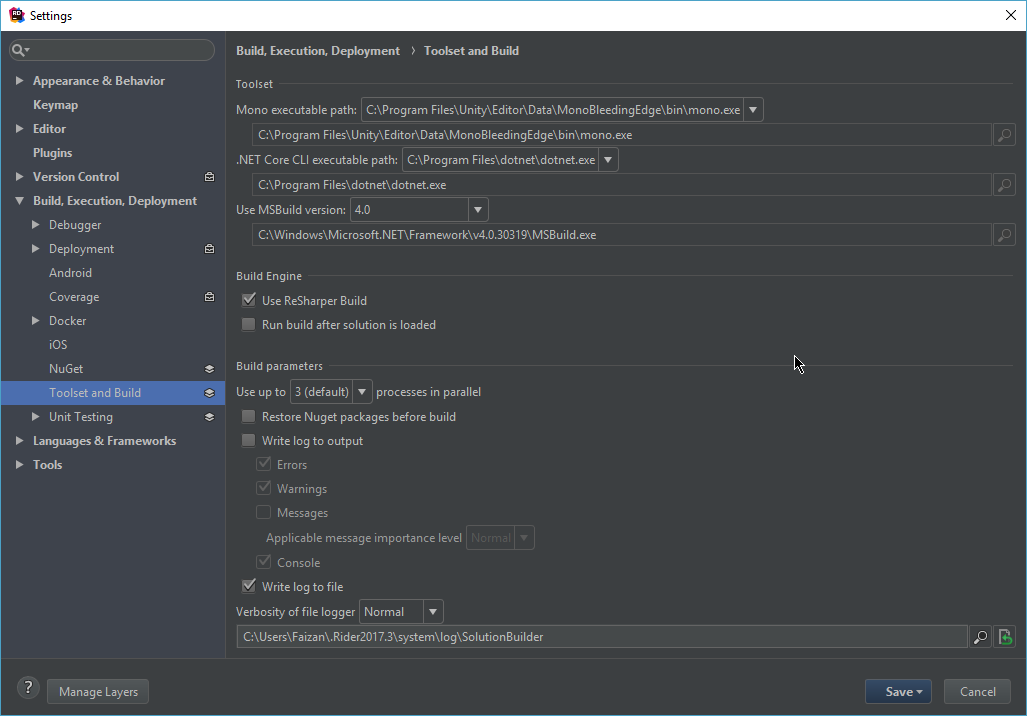1027x716 pixels.
Task: Open the Keymap settings page
Action: point(55,104)
